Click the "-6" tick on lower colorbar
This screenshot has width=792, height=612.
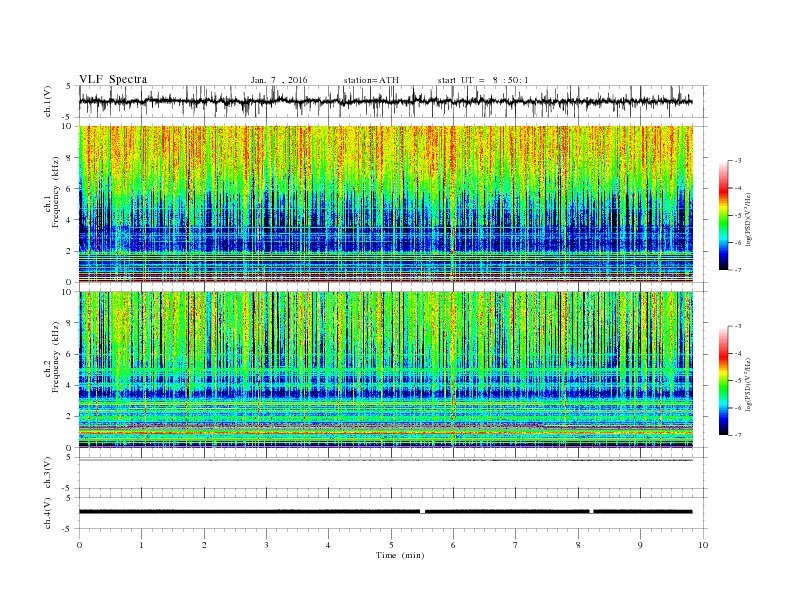(737, 408)
